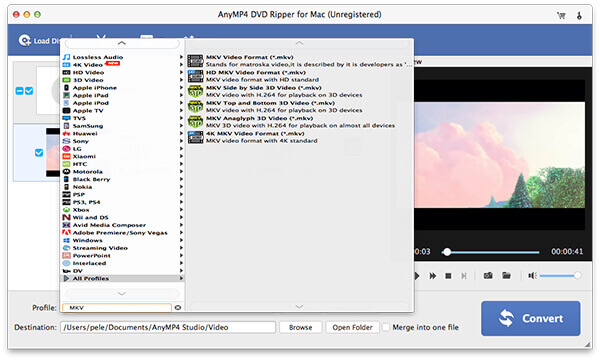The image size is (600, 360).
Task: Take a snapshot with camera icon
Action: click(x=488, y=275)
